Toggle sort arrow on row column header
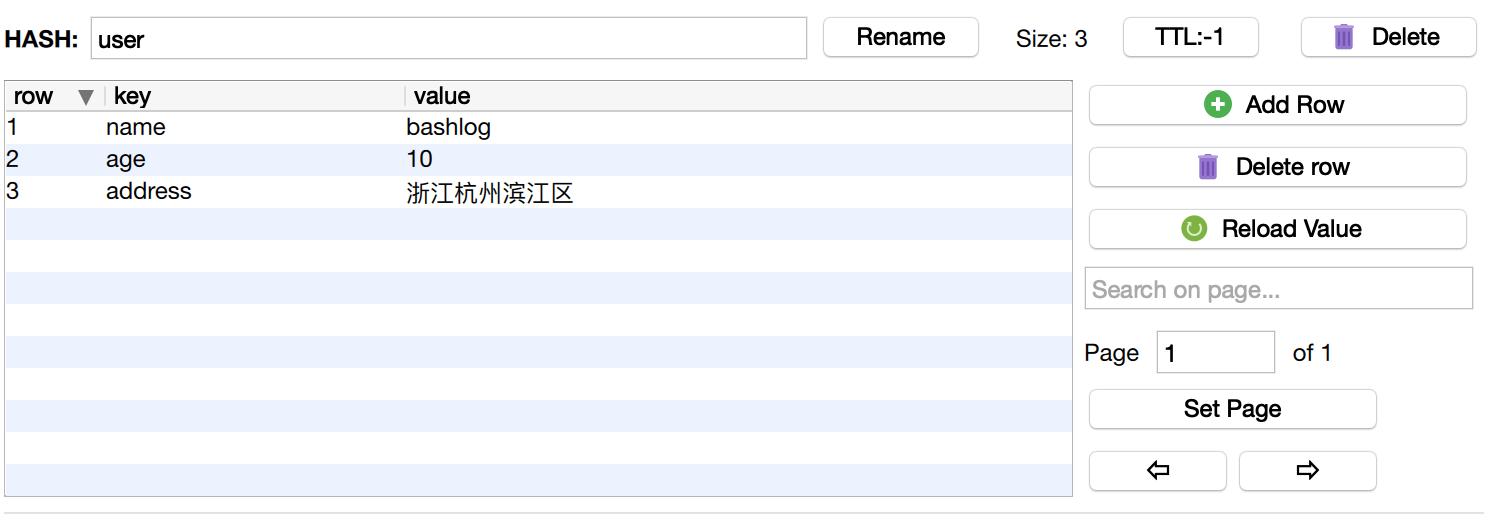 [x=86, y=97]
